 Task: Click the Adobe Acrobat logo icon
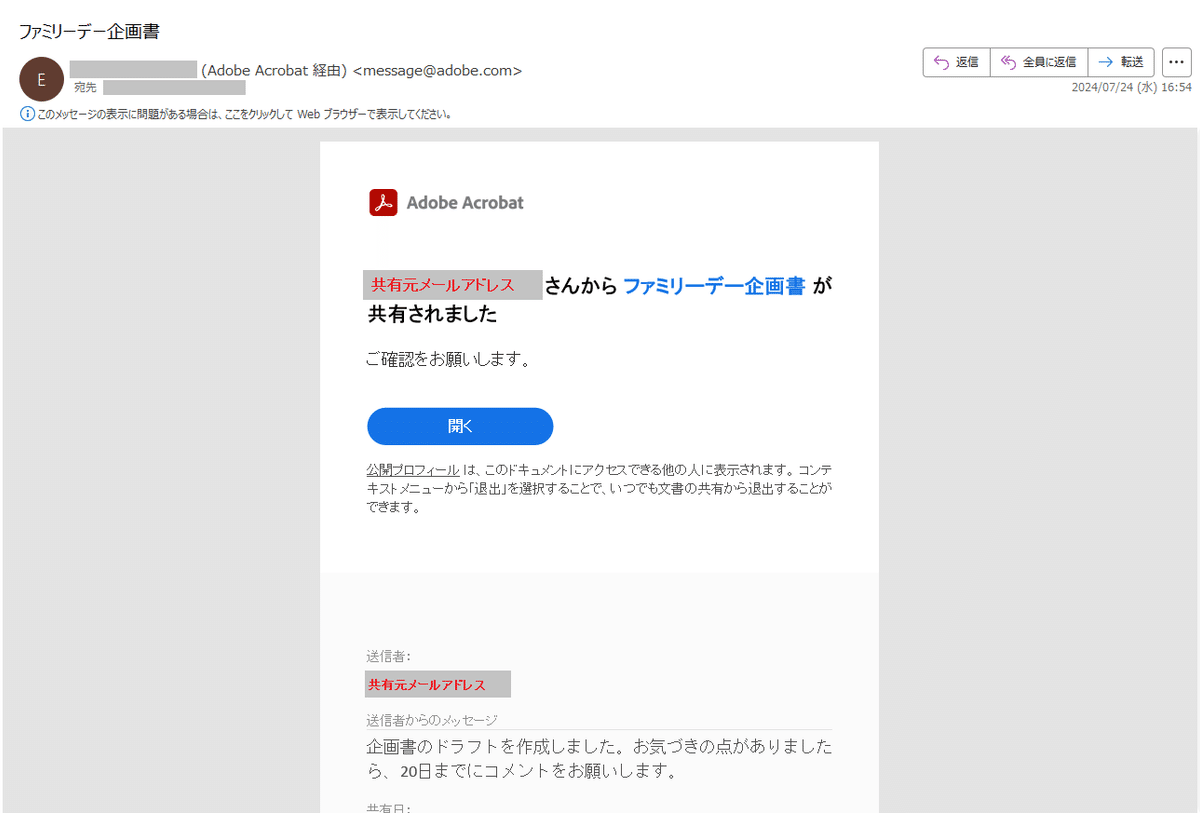(x=383, y=203)
